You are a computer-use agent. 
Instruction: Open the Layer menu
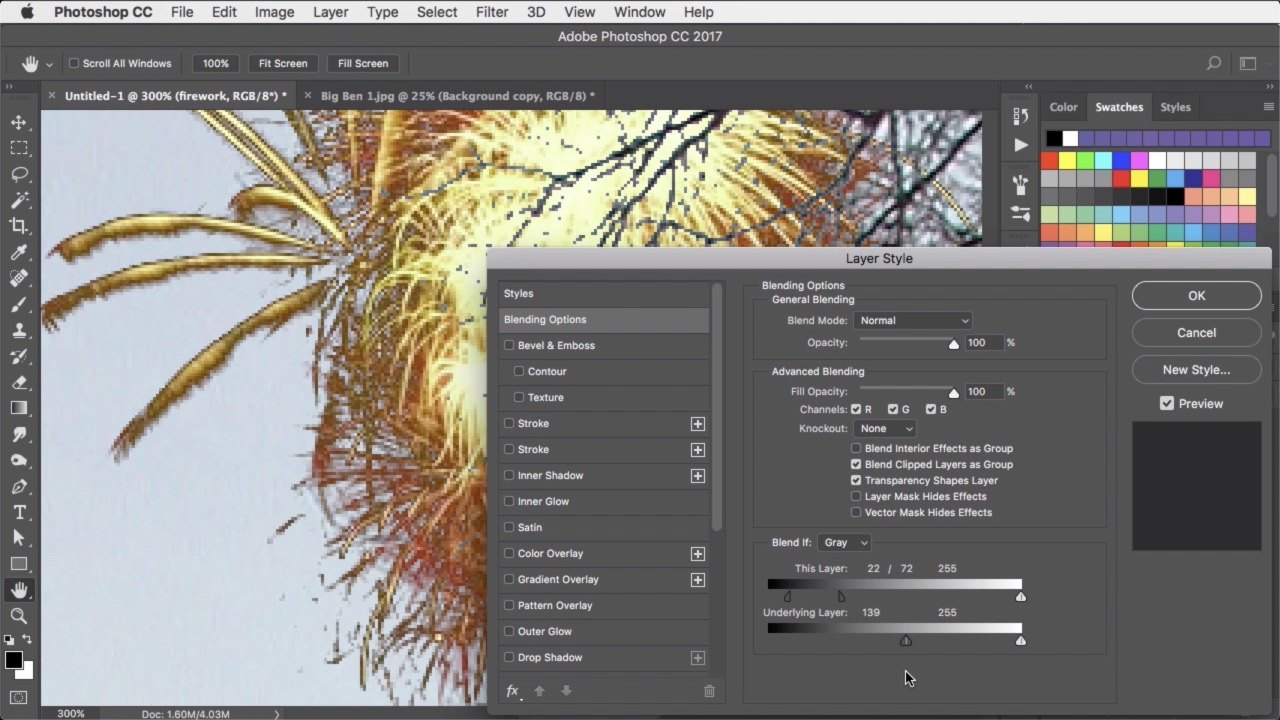(x=330, y=12)
